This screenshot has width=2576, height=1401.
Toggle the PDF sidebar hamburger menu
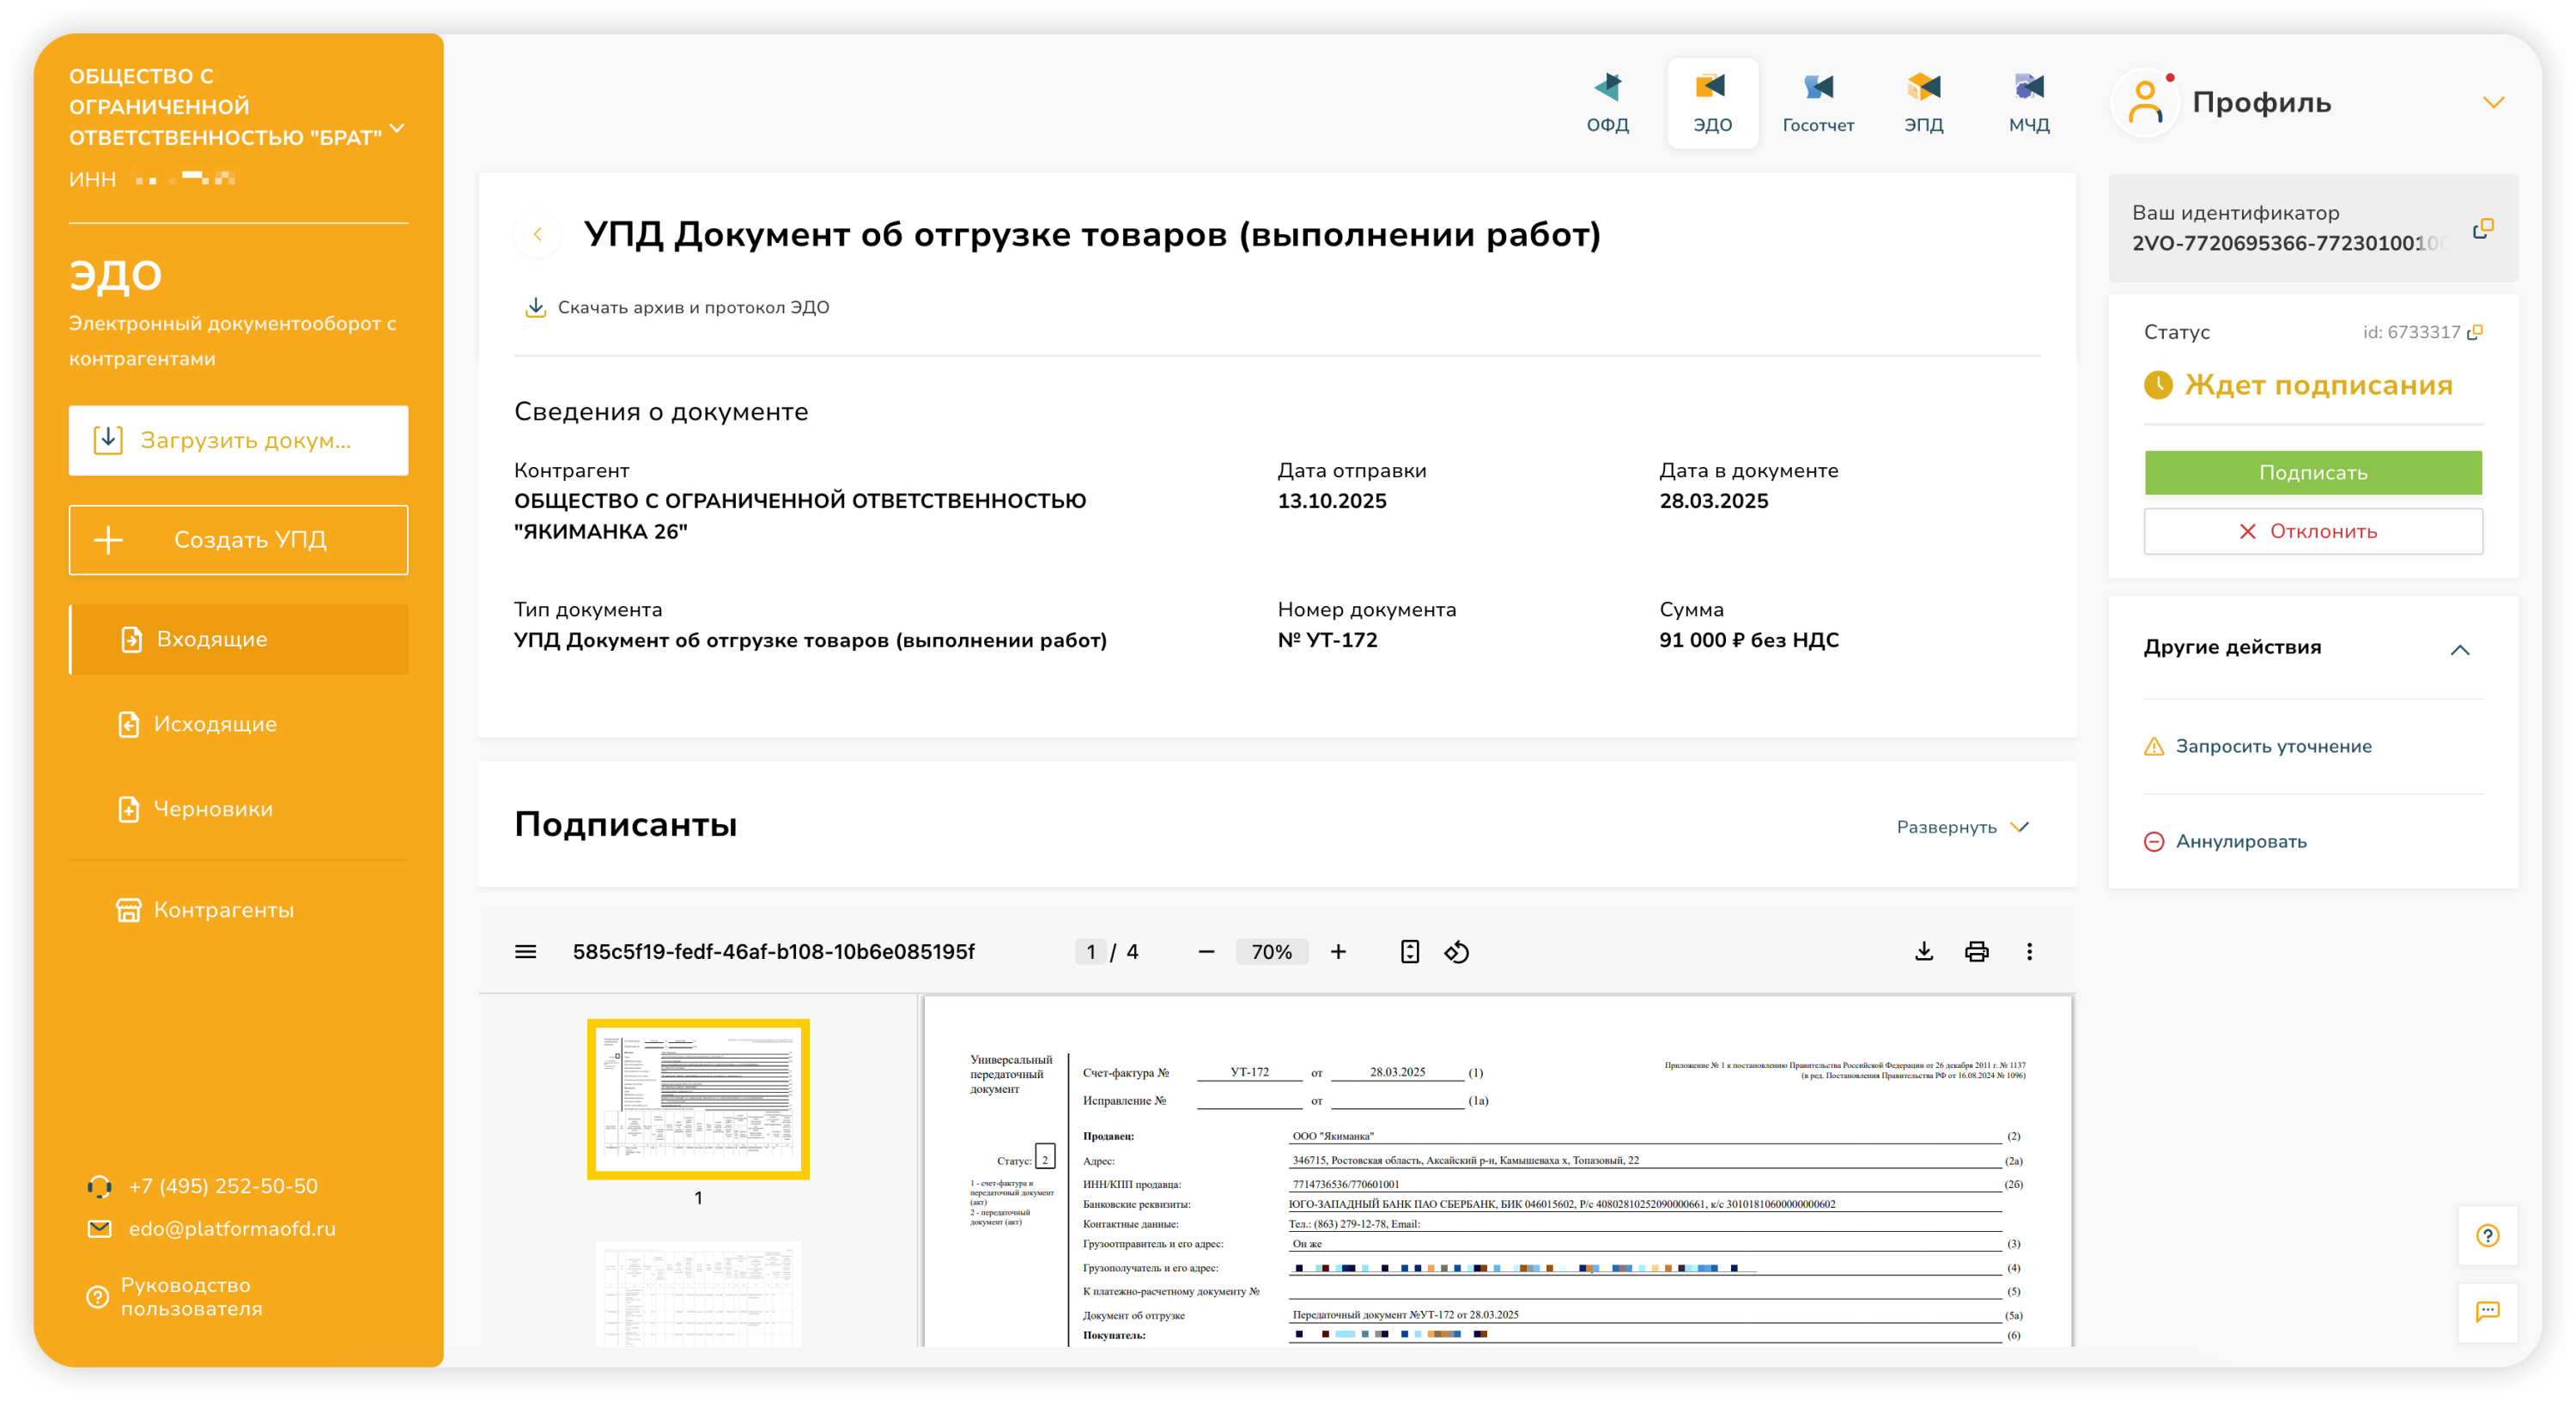point(525,952)
